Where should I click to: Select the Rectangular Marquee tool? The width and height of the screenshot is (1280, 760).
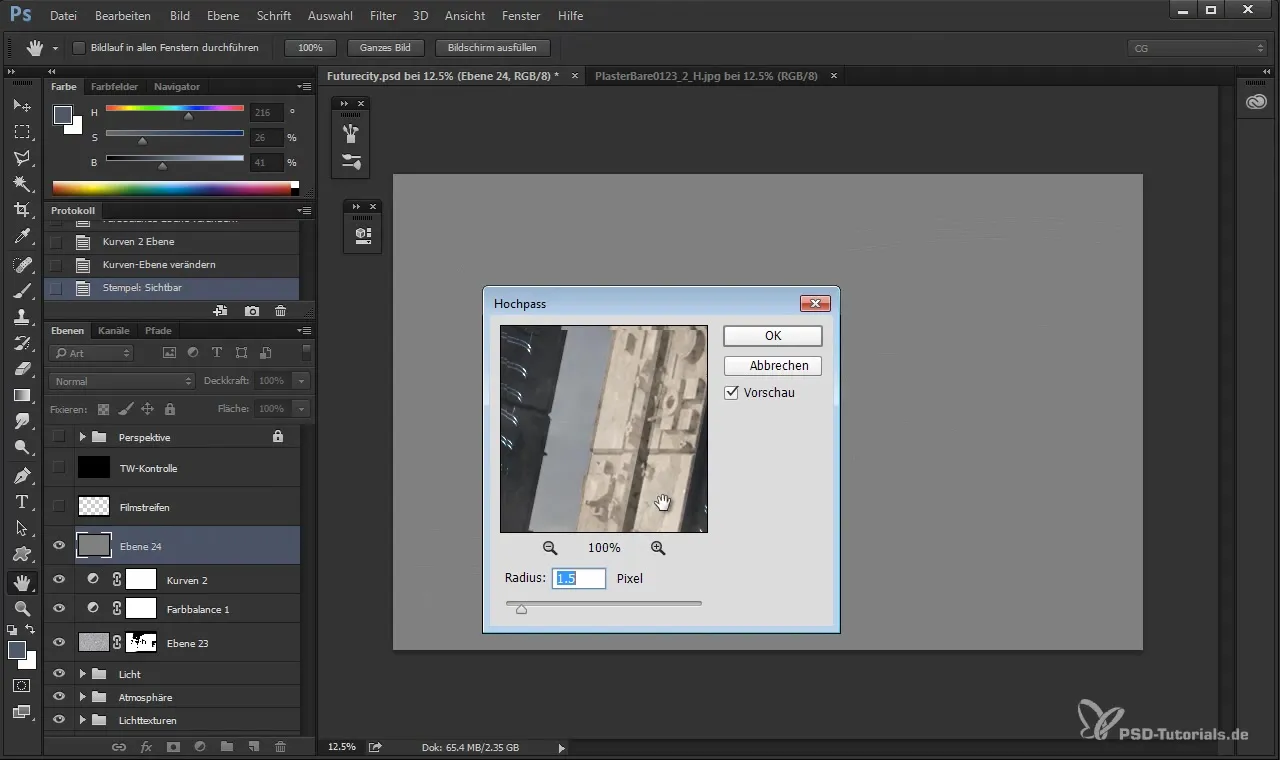(22, 132)
